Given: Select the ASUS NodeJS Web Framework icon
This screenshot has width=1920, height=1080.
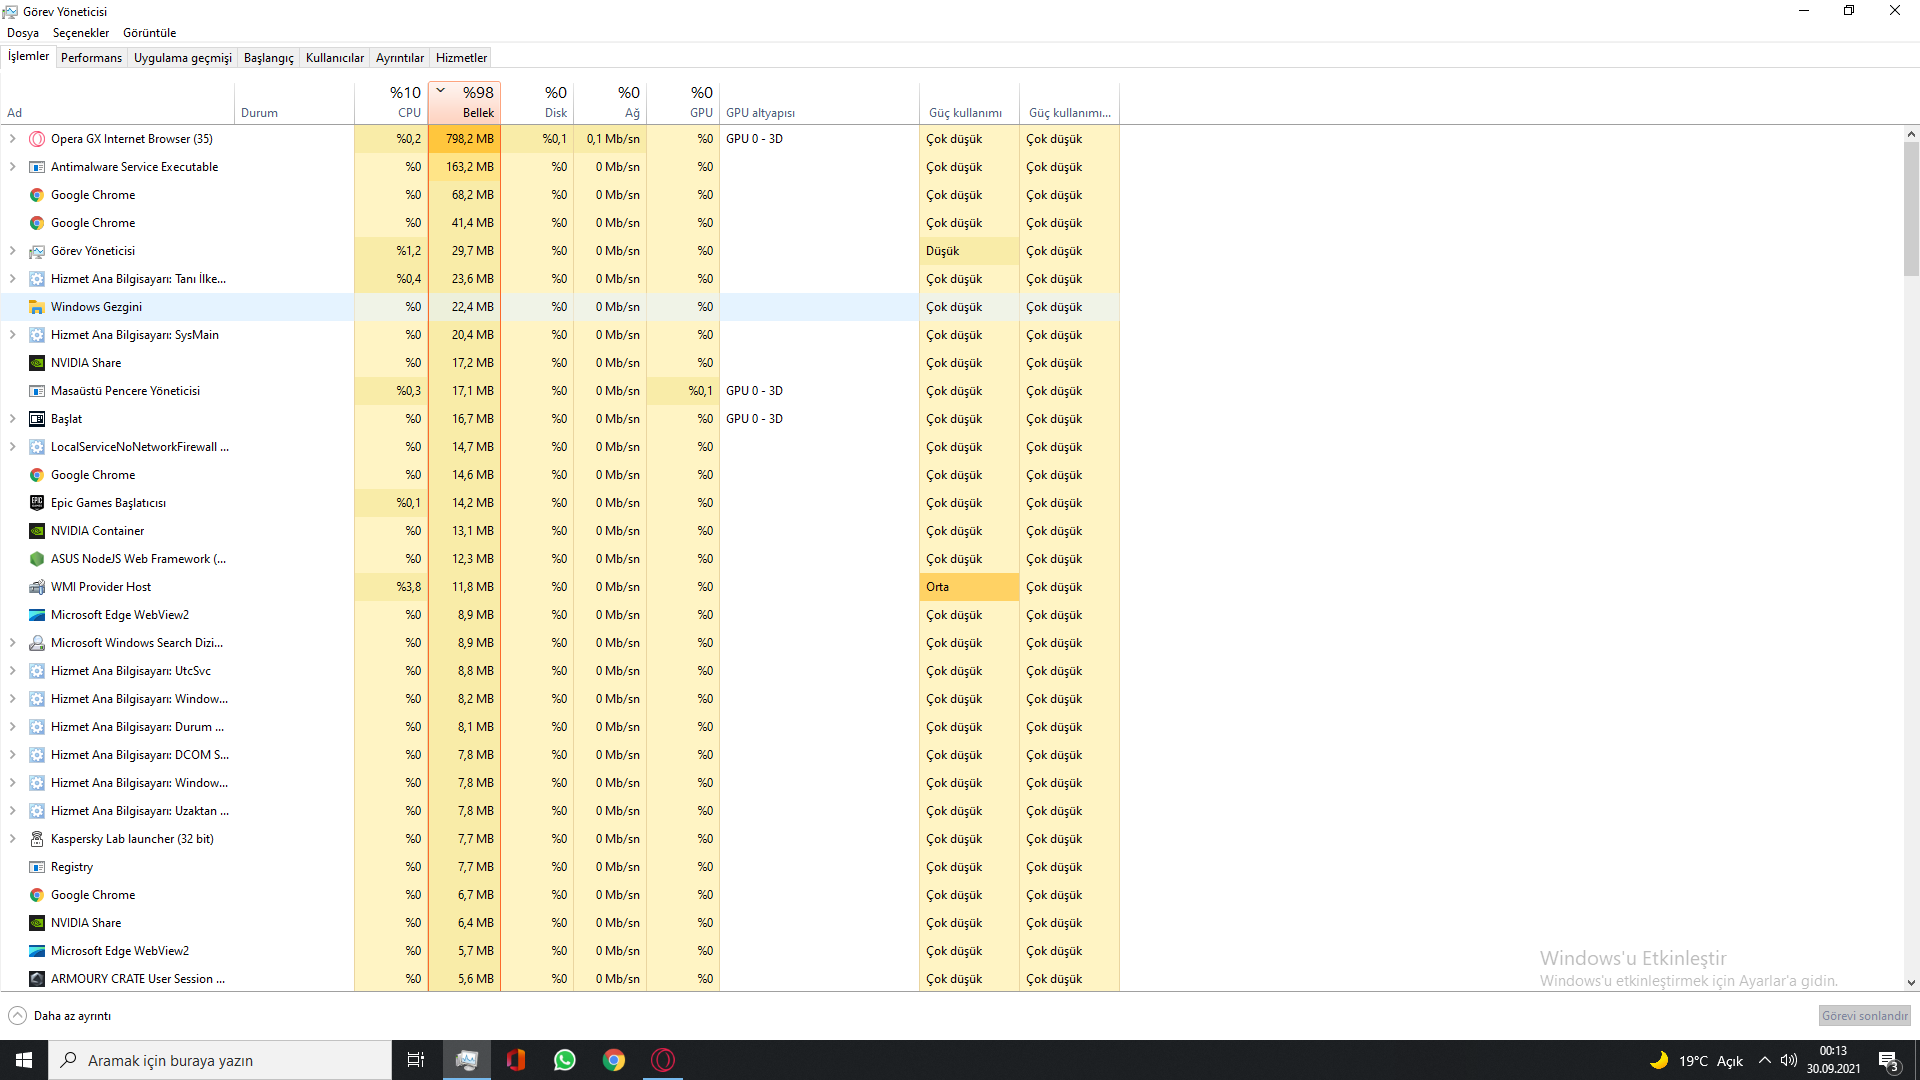Looking at the screenshot, I should click(x=37, y=559).
